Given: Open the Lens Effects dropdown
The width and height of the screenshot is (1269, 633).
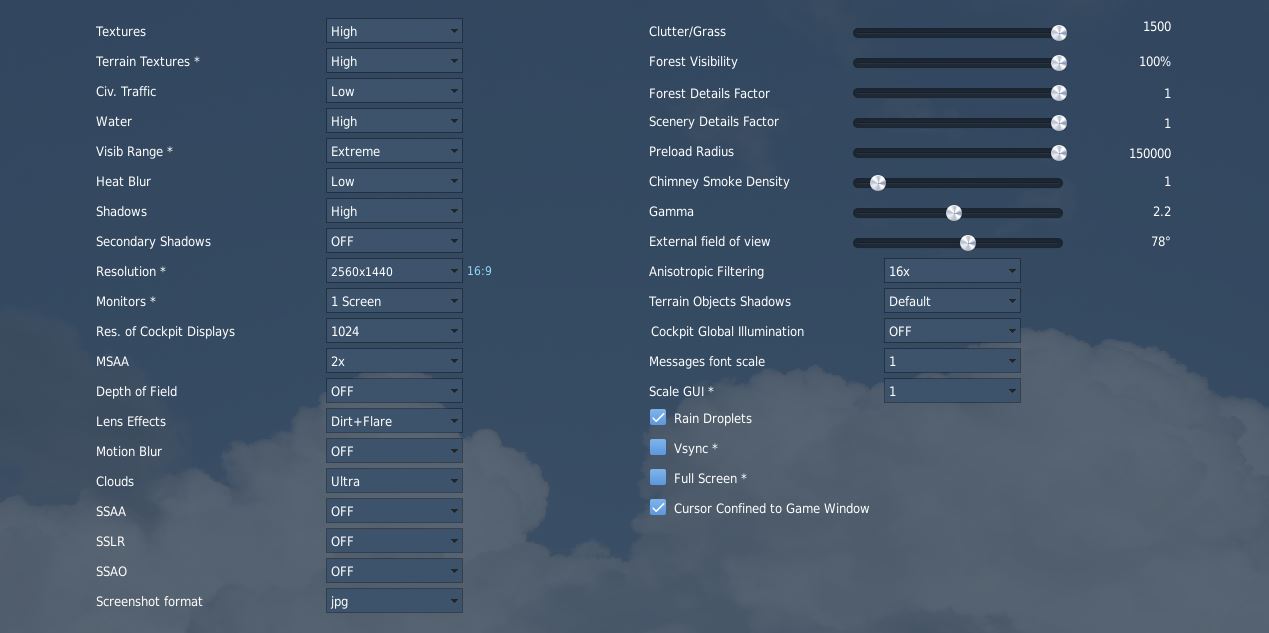Looking at the screenshot, I should click(394, 421).
